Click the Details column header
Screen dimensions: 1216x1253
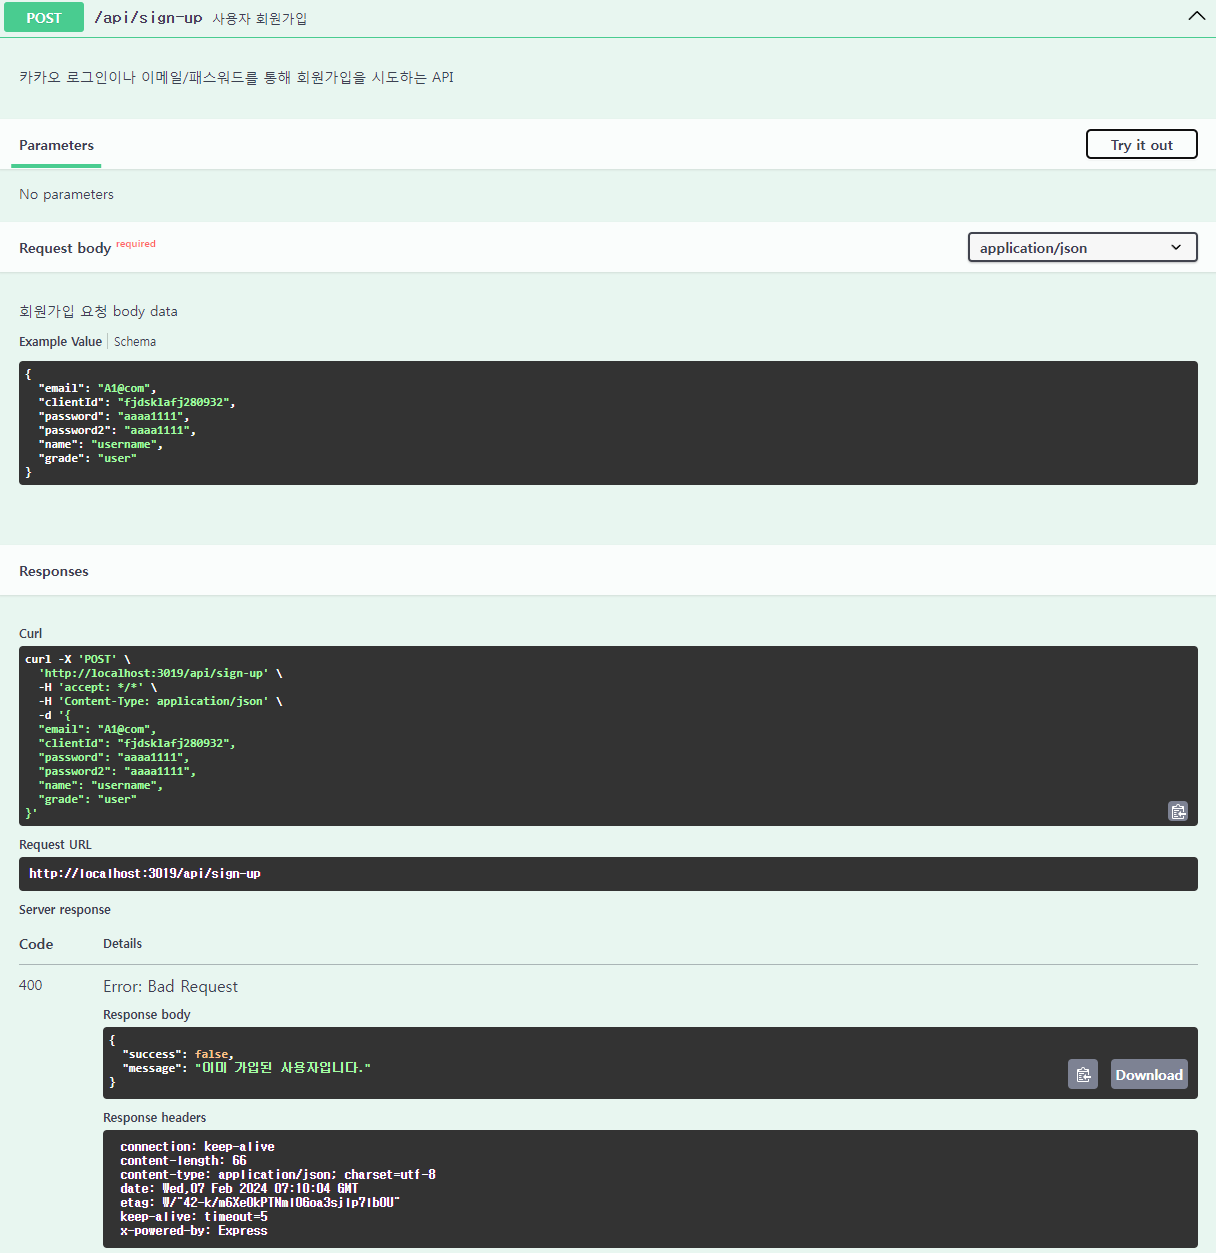pyautogui.click(x=123, y=943)
